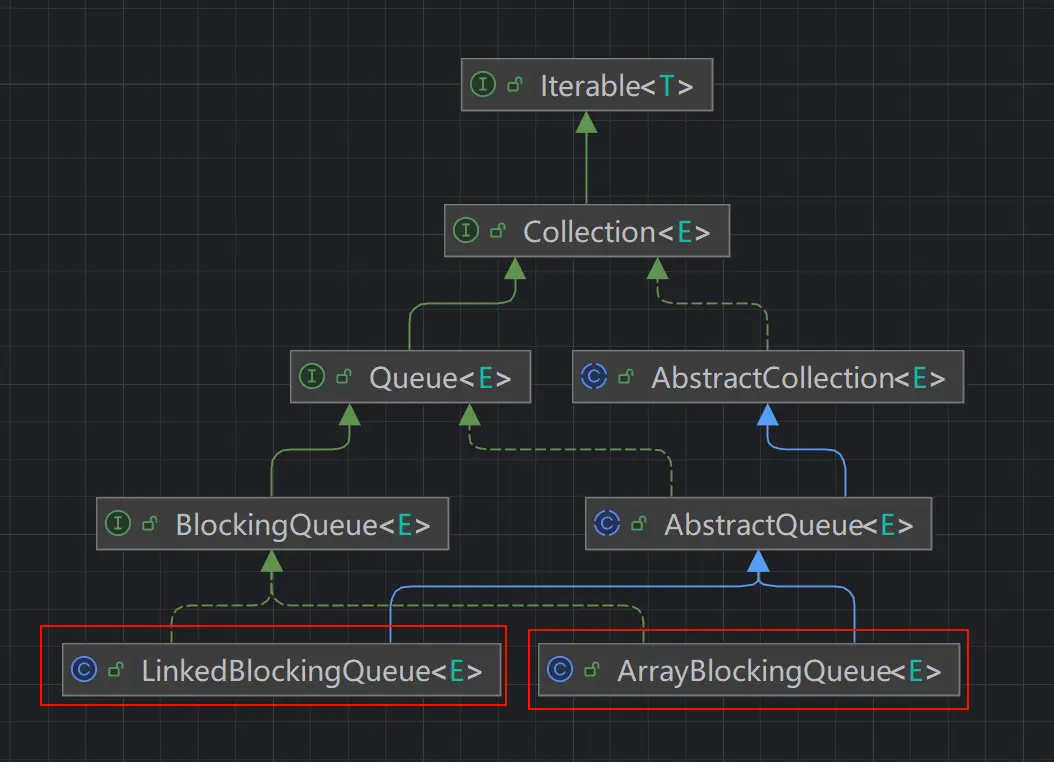The image size is (1054, 762).
Task: Click the abstract class icon on AbstractQueue<E>
Action: coord(607,523)
